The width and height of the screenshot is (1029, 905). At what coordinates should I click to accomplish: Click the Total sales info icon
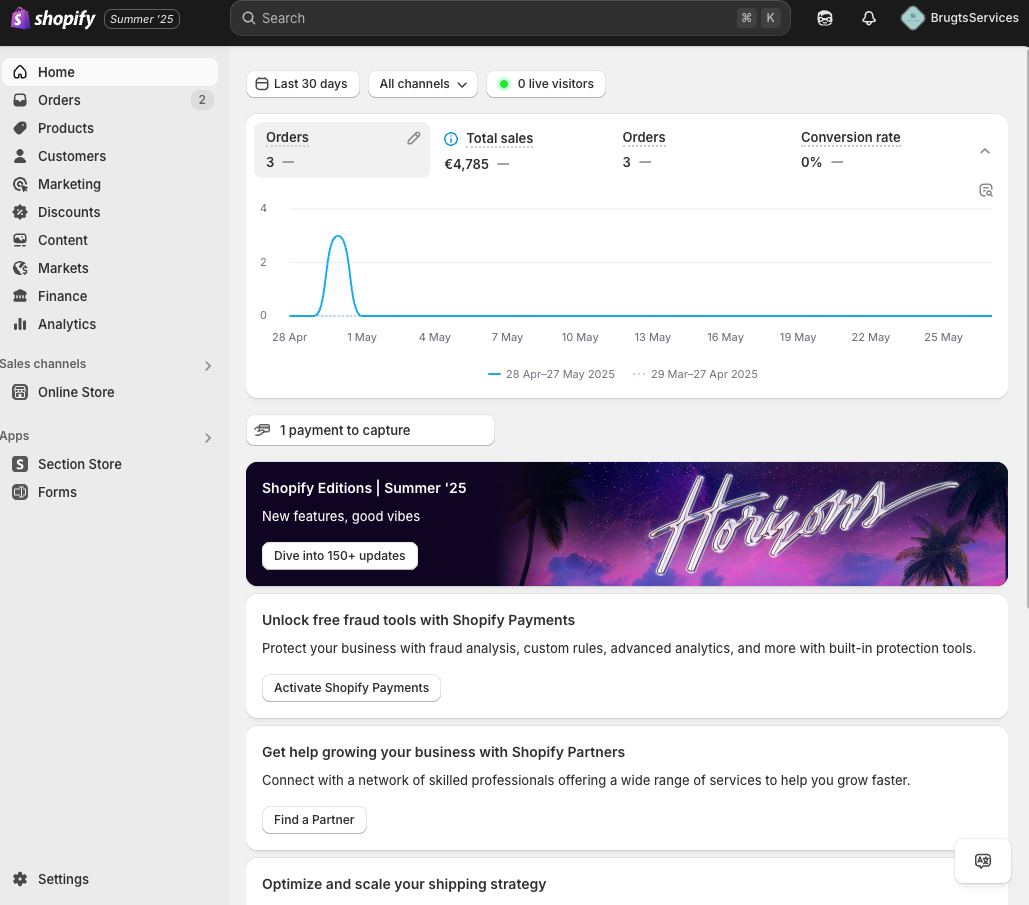451,139
